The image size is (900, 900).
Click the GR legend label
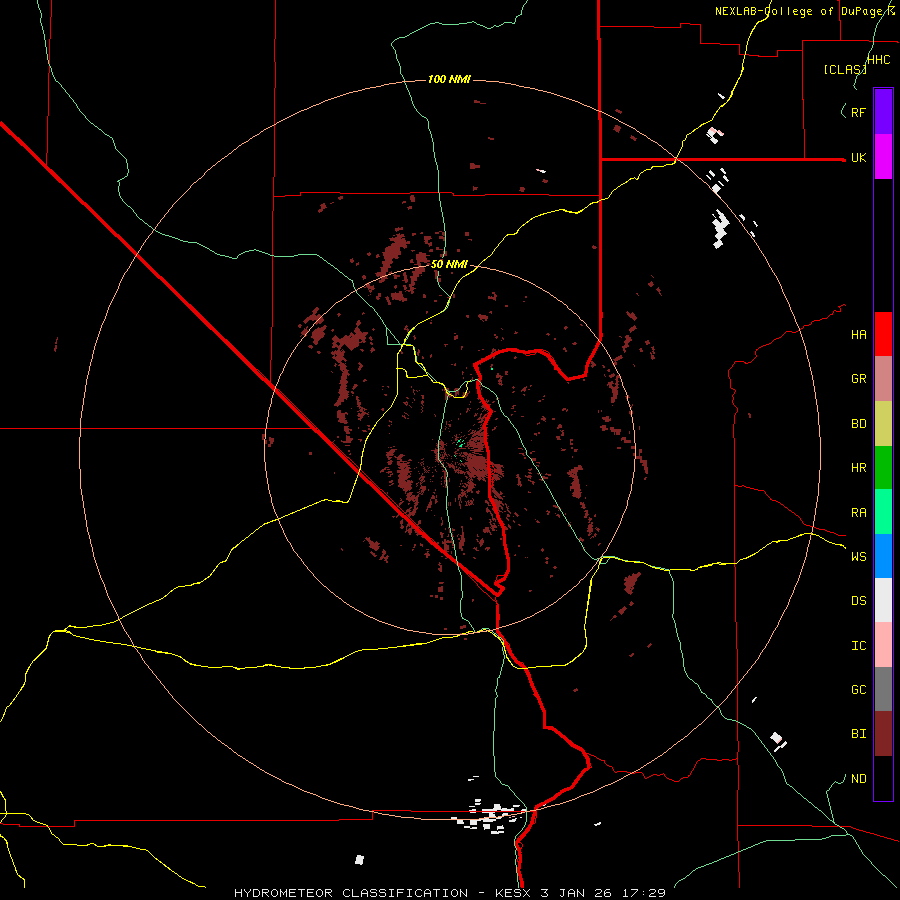(858, 379)
